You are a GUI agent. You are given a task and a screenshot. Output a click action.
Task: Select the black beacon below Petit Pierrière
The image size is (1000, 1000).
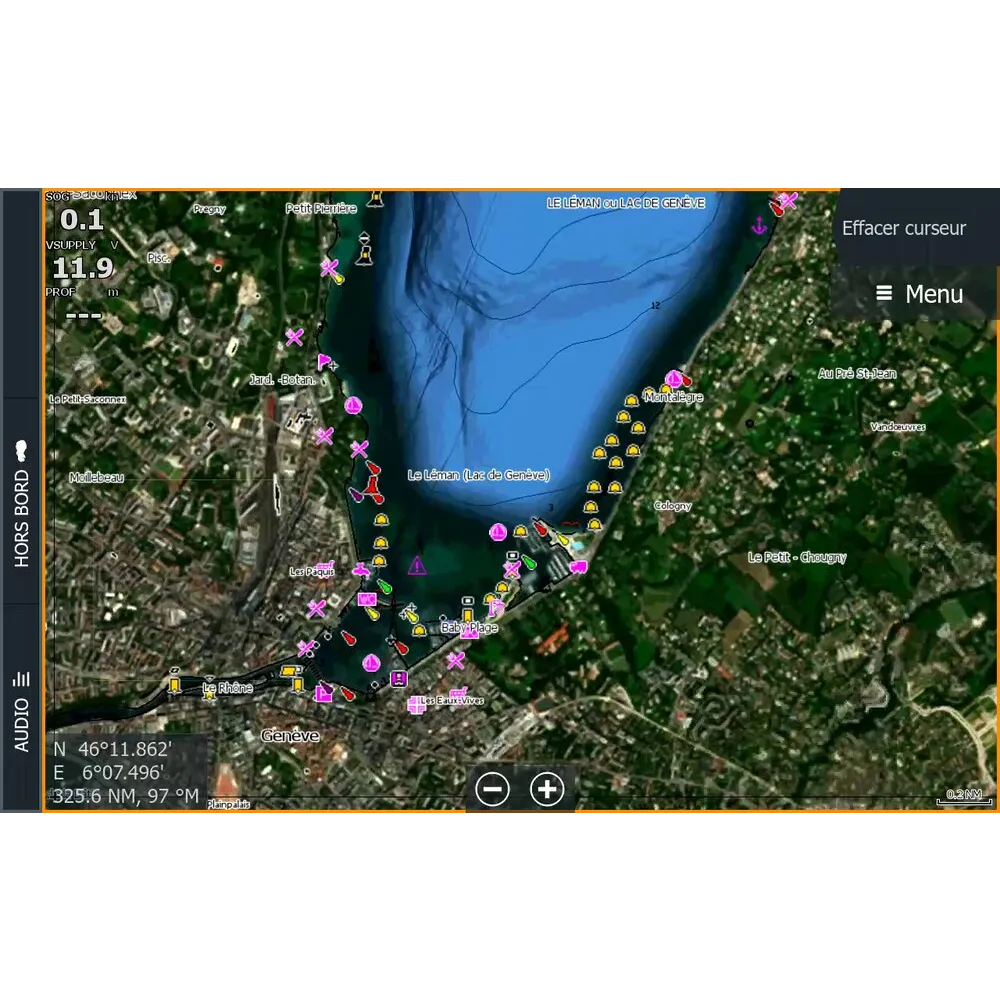pos(364,252)
